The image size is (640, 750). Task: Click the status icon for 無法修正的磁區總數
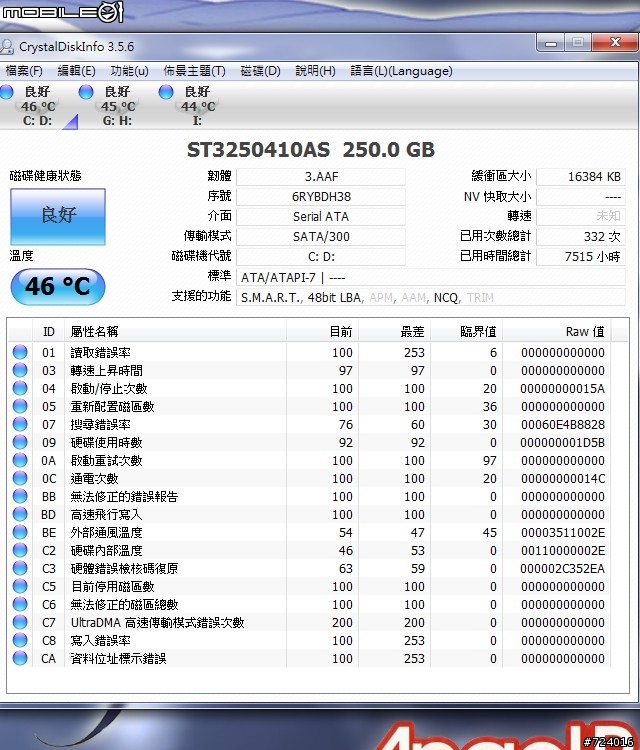[x=20, y=604]
